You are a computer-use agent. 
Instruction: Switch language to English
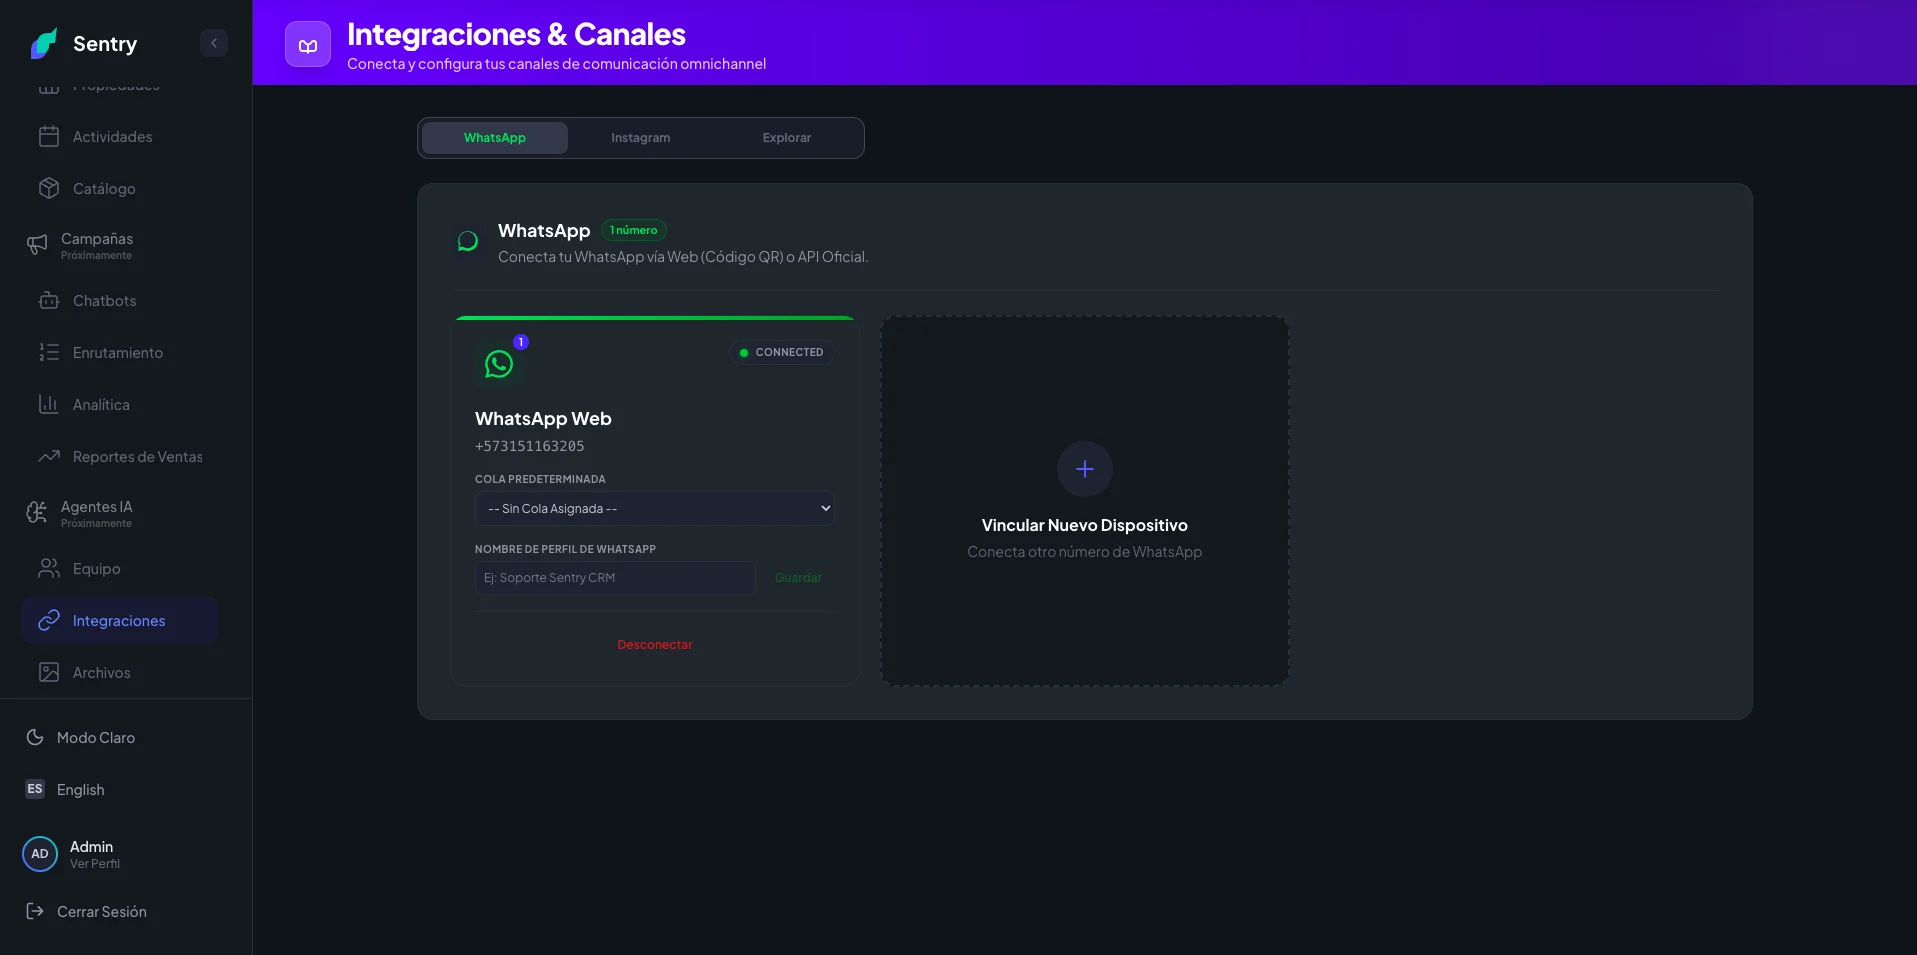click(81, 790)
